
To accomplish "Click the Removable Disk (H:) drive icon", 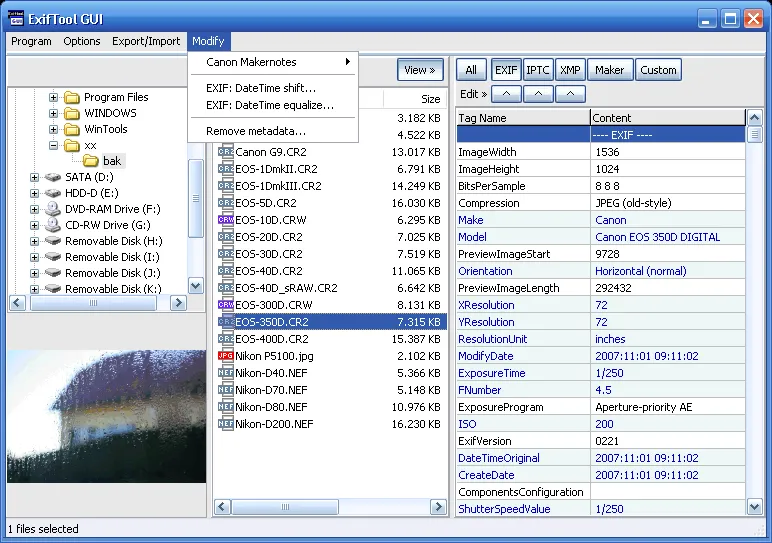I will coord(53,241).
